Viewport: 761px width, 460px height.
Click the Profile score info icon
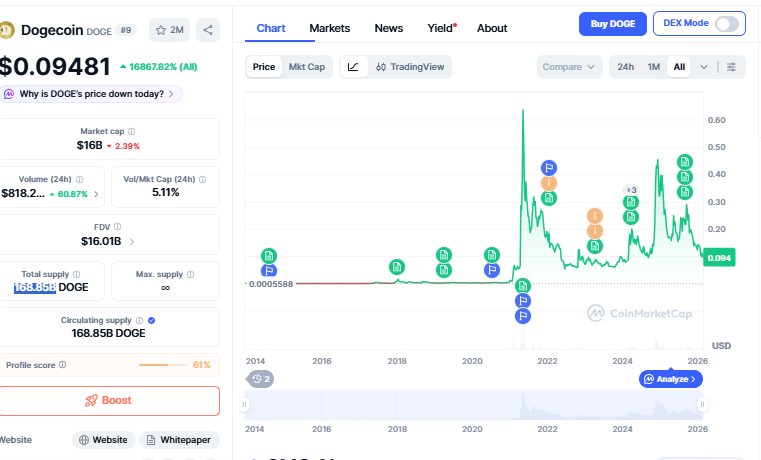63,365
